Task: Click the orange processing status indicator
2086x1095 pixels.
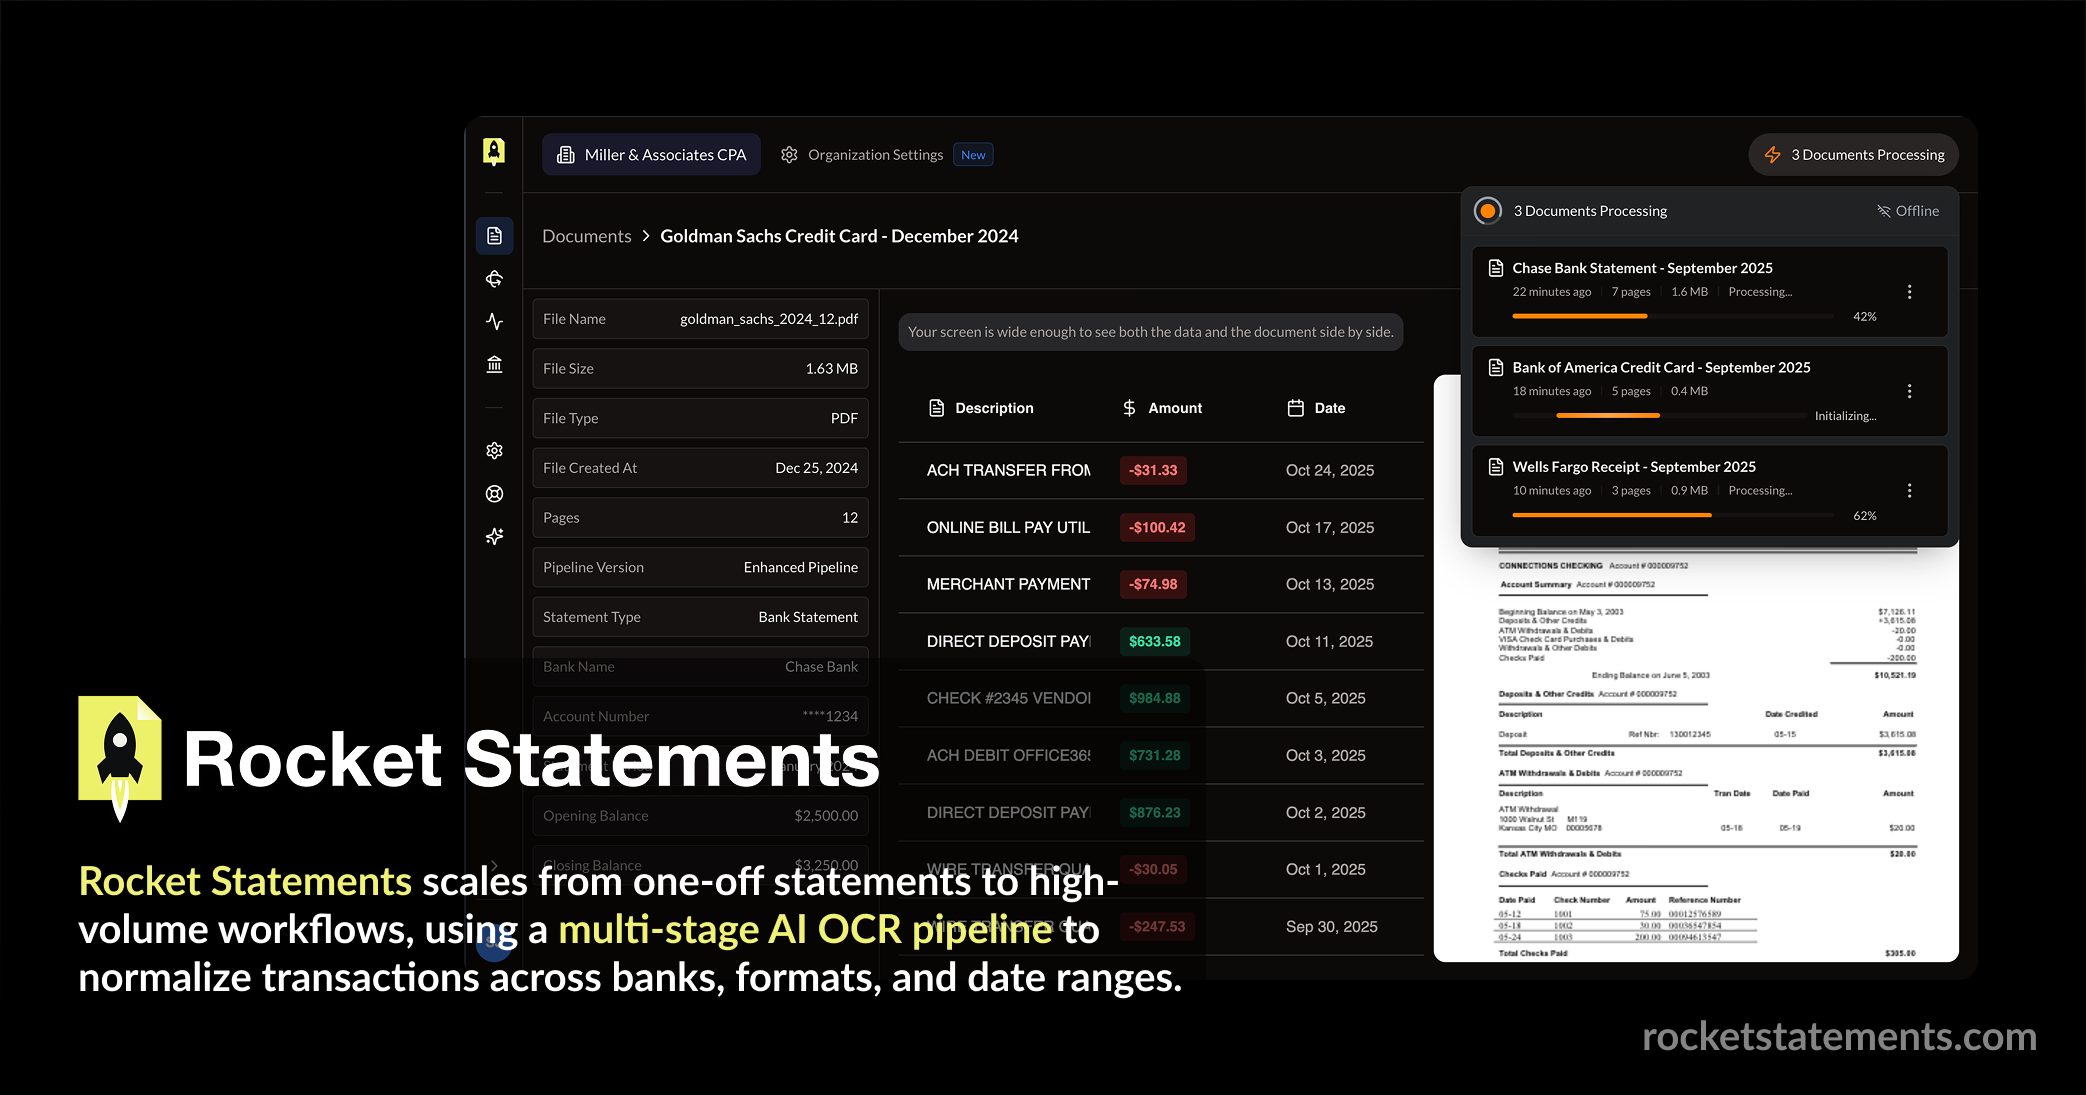Action: 1488,211
